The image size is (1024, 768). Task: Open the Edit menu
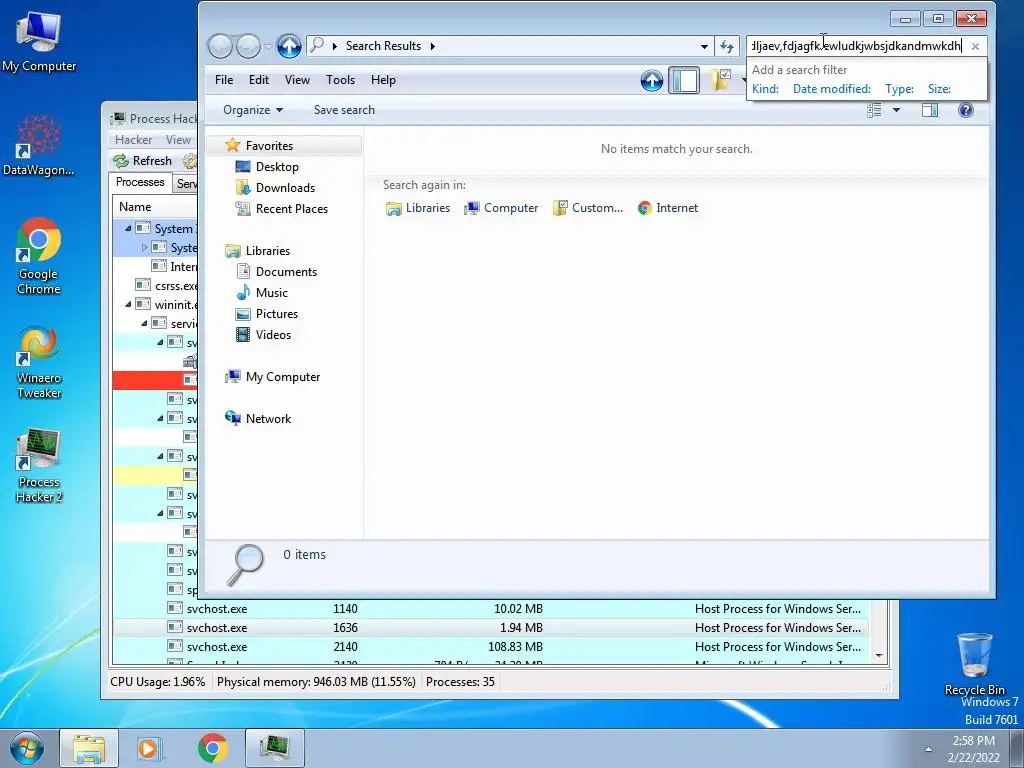[x=259, y=80]
